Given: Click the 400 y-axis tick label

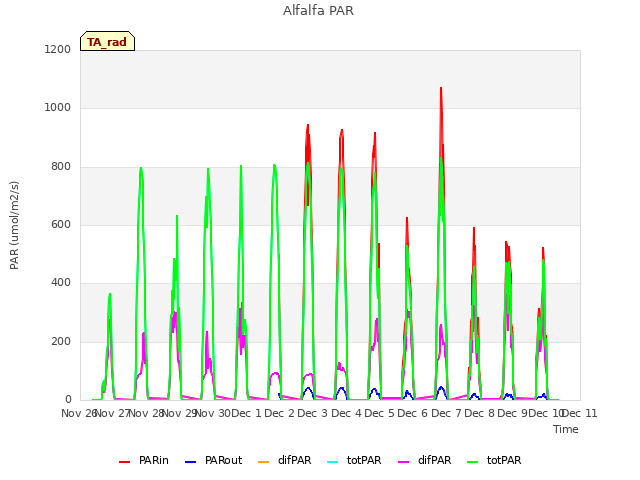Looking at the screenshot, I should [61, 282].
